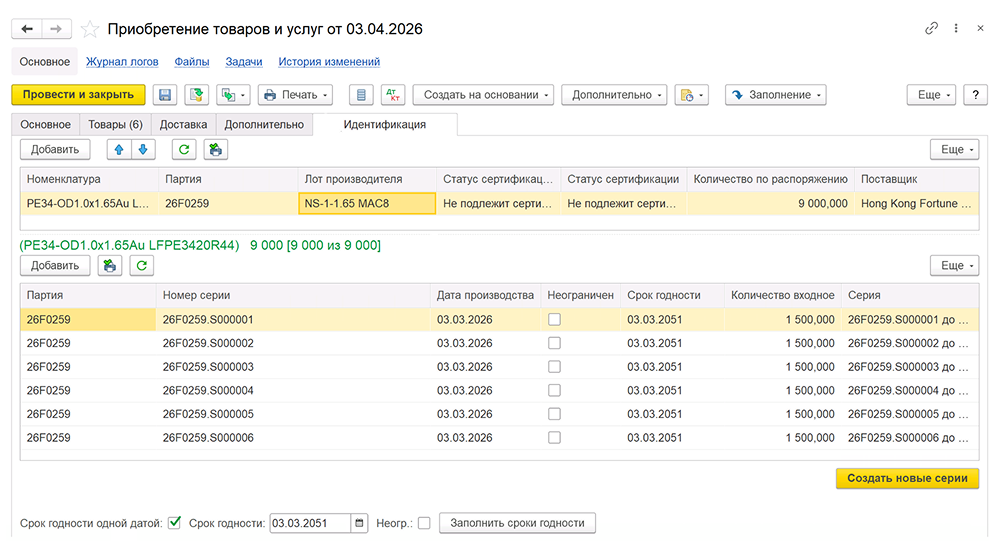
Task: Click Hong Kong Fortune supplier cell
Action: pos(916,204)
